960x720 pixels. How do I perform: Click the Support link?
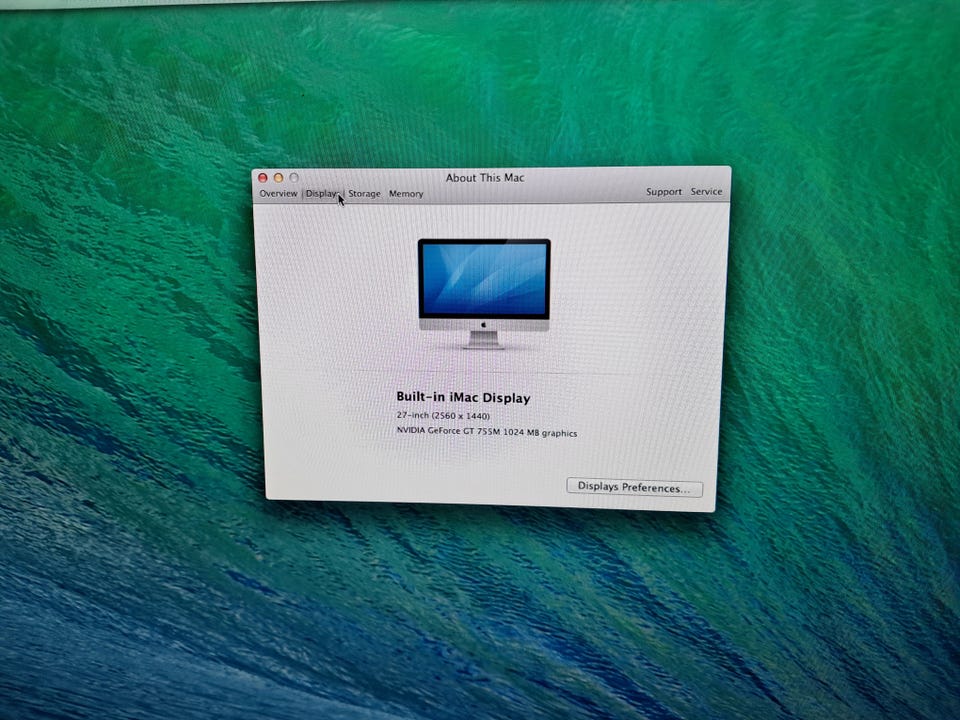pyautogui.click(x=664, y=192)
